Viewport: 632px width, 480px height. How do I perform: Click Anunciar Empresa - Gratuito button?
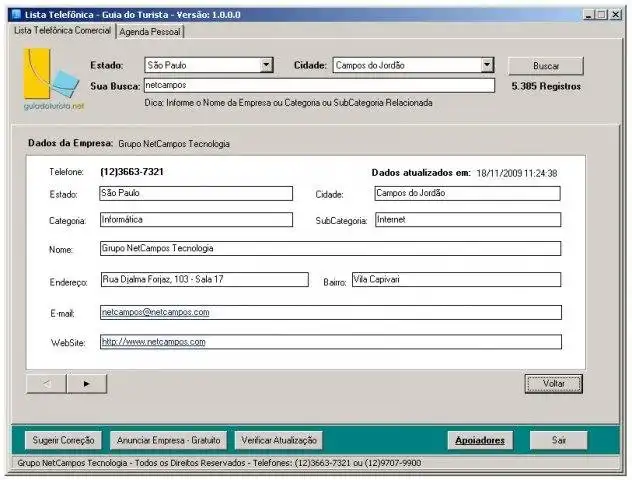168,440
